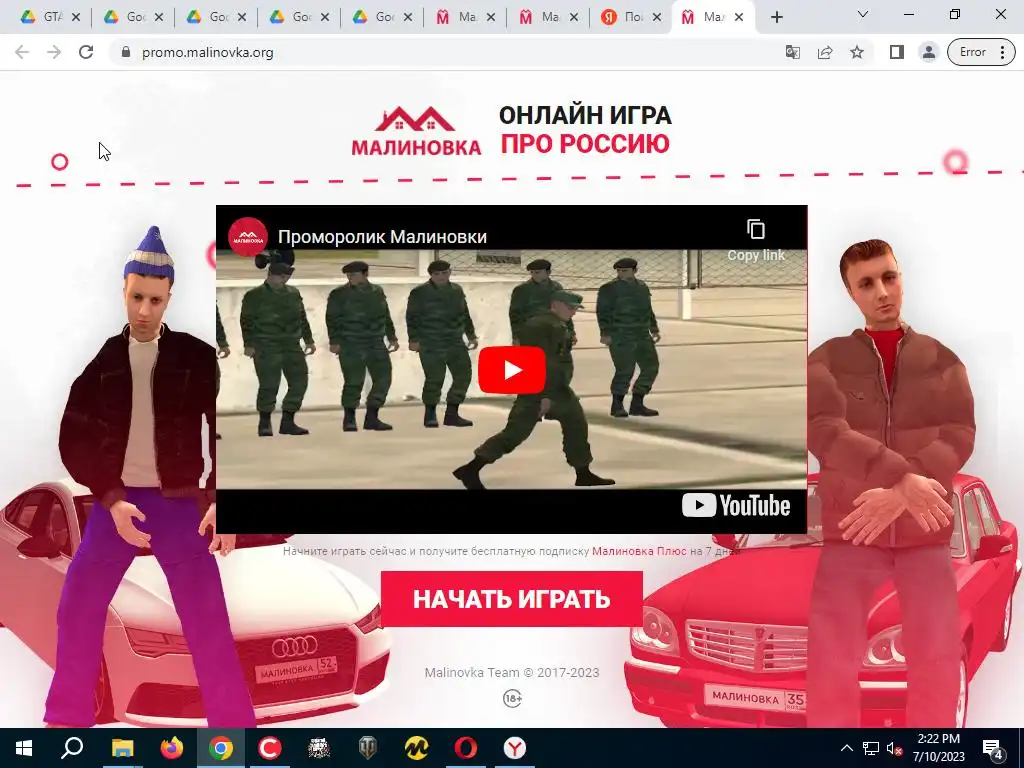Open World of Tanks from taskbar
The width and height of the screenshot is (1024, 768).
tap(368, 748)
